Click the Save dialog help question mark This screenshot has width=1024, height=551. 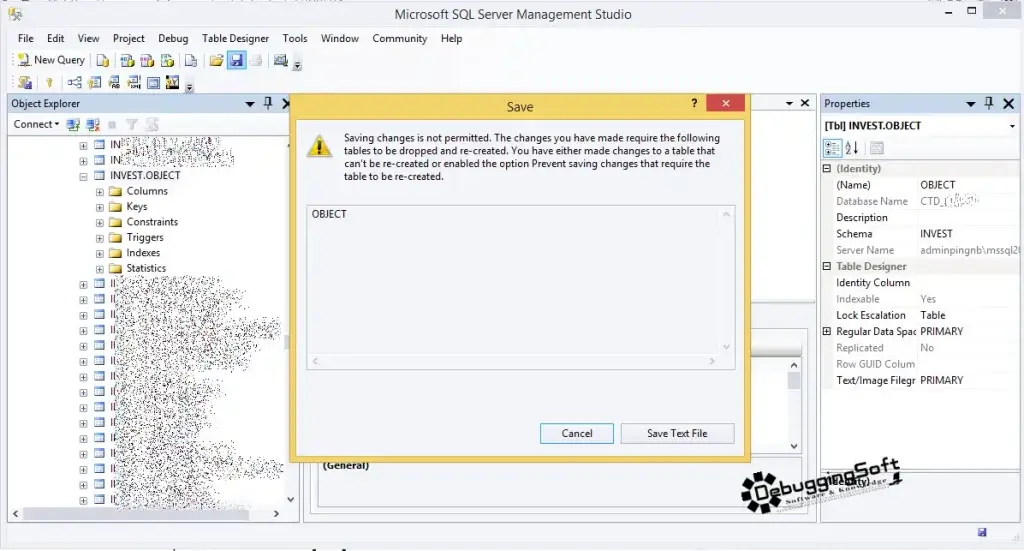tap(694, 103)
